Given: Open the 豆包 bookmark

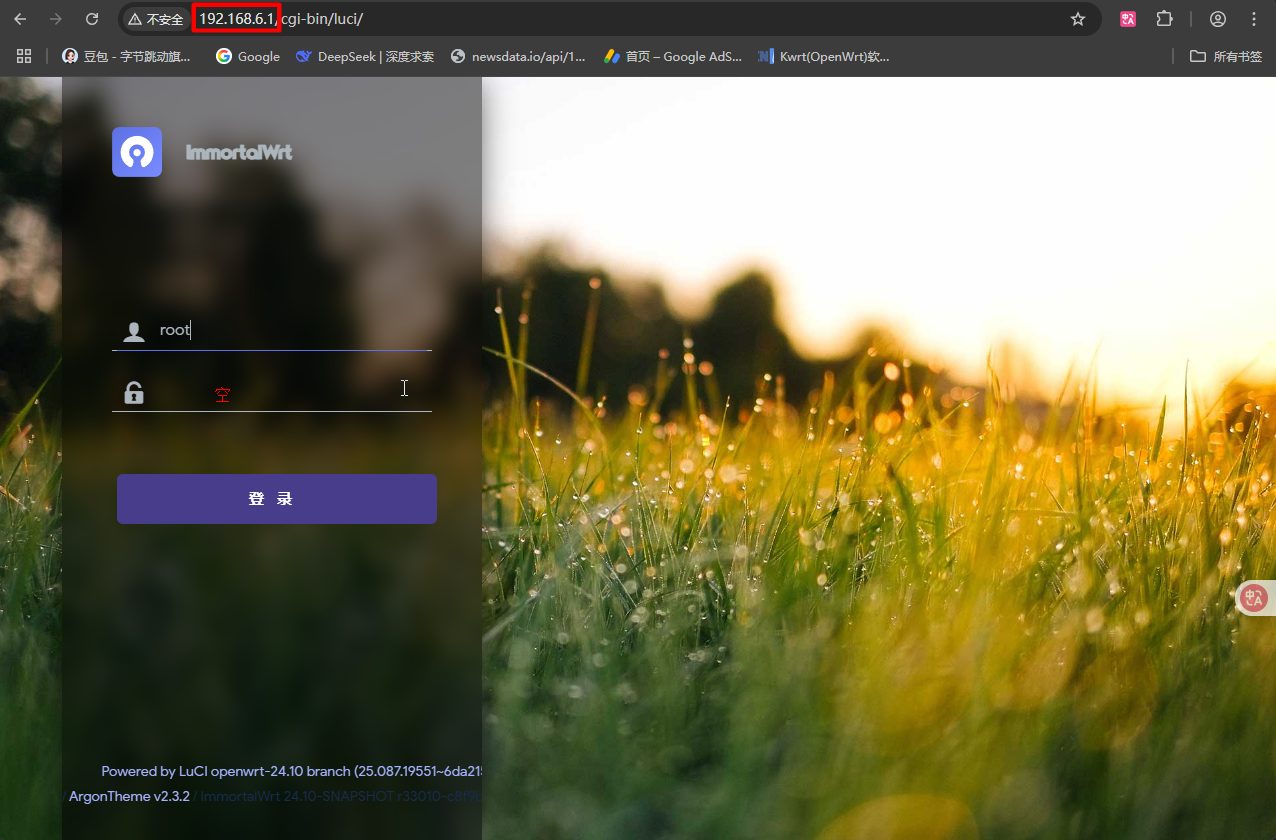Looking at the screenshot, I should point(127,56).
